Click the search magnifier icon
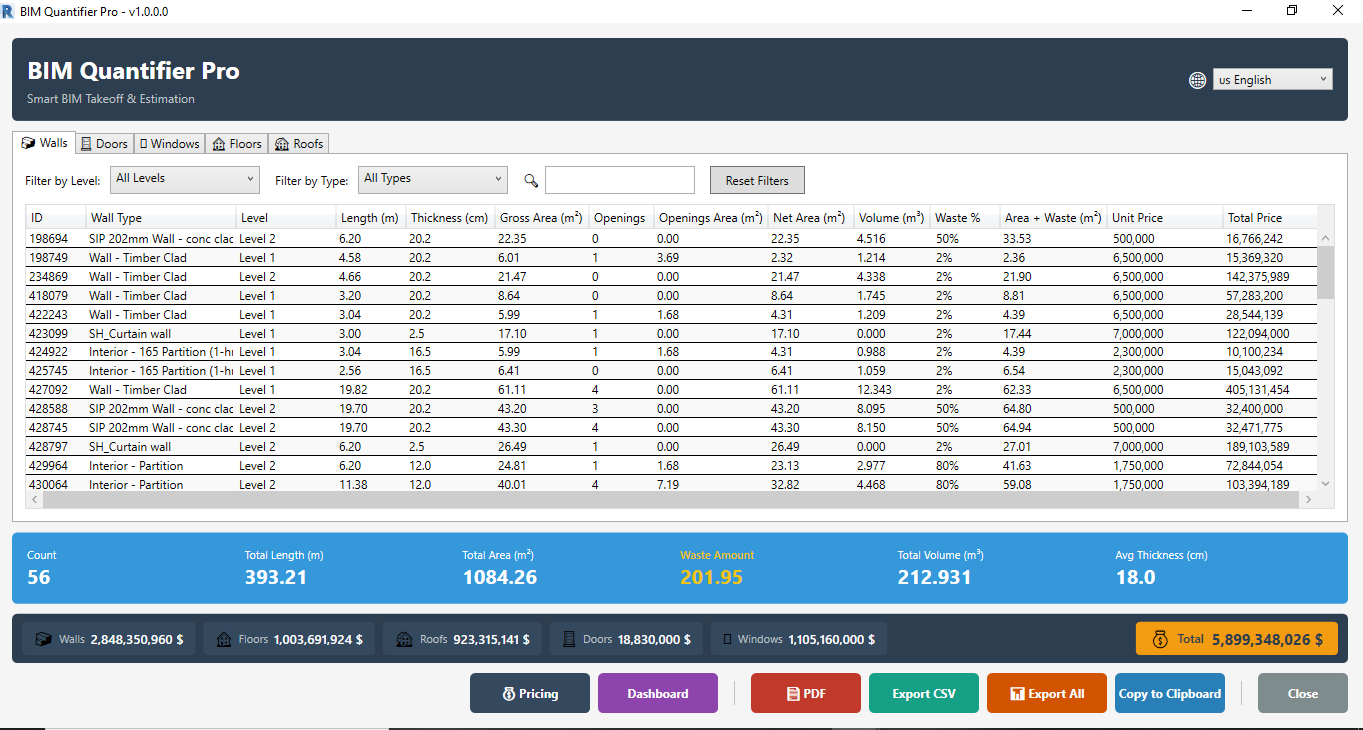This screenshot has height=730, width=1363. (531, 181)
